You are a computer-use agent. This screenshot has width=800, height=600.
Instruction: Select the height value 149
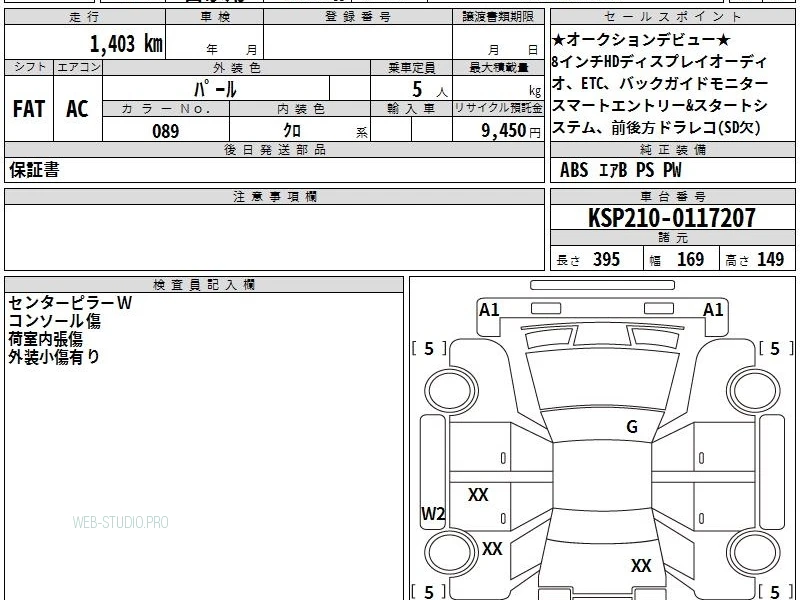point(770,259)
